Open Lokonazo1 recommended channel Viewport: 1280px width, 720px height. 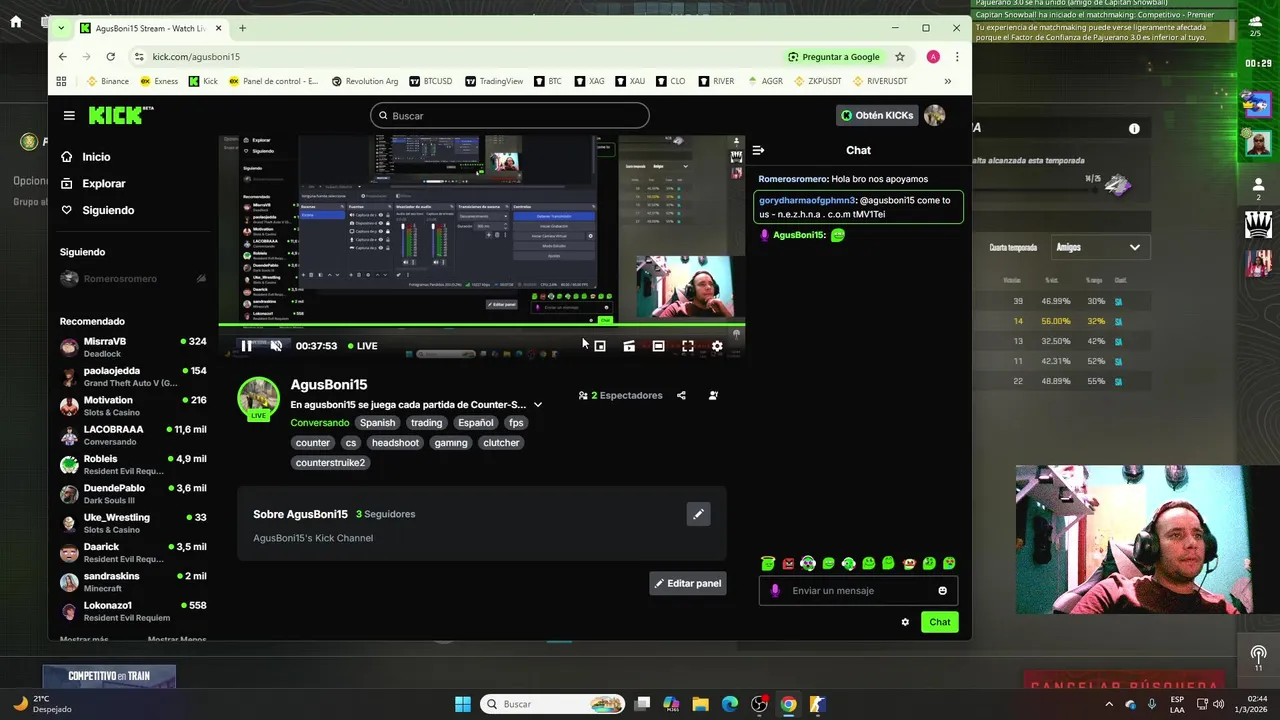[x=133, y=611]
